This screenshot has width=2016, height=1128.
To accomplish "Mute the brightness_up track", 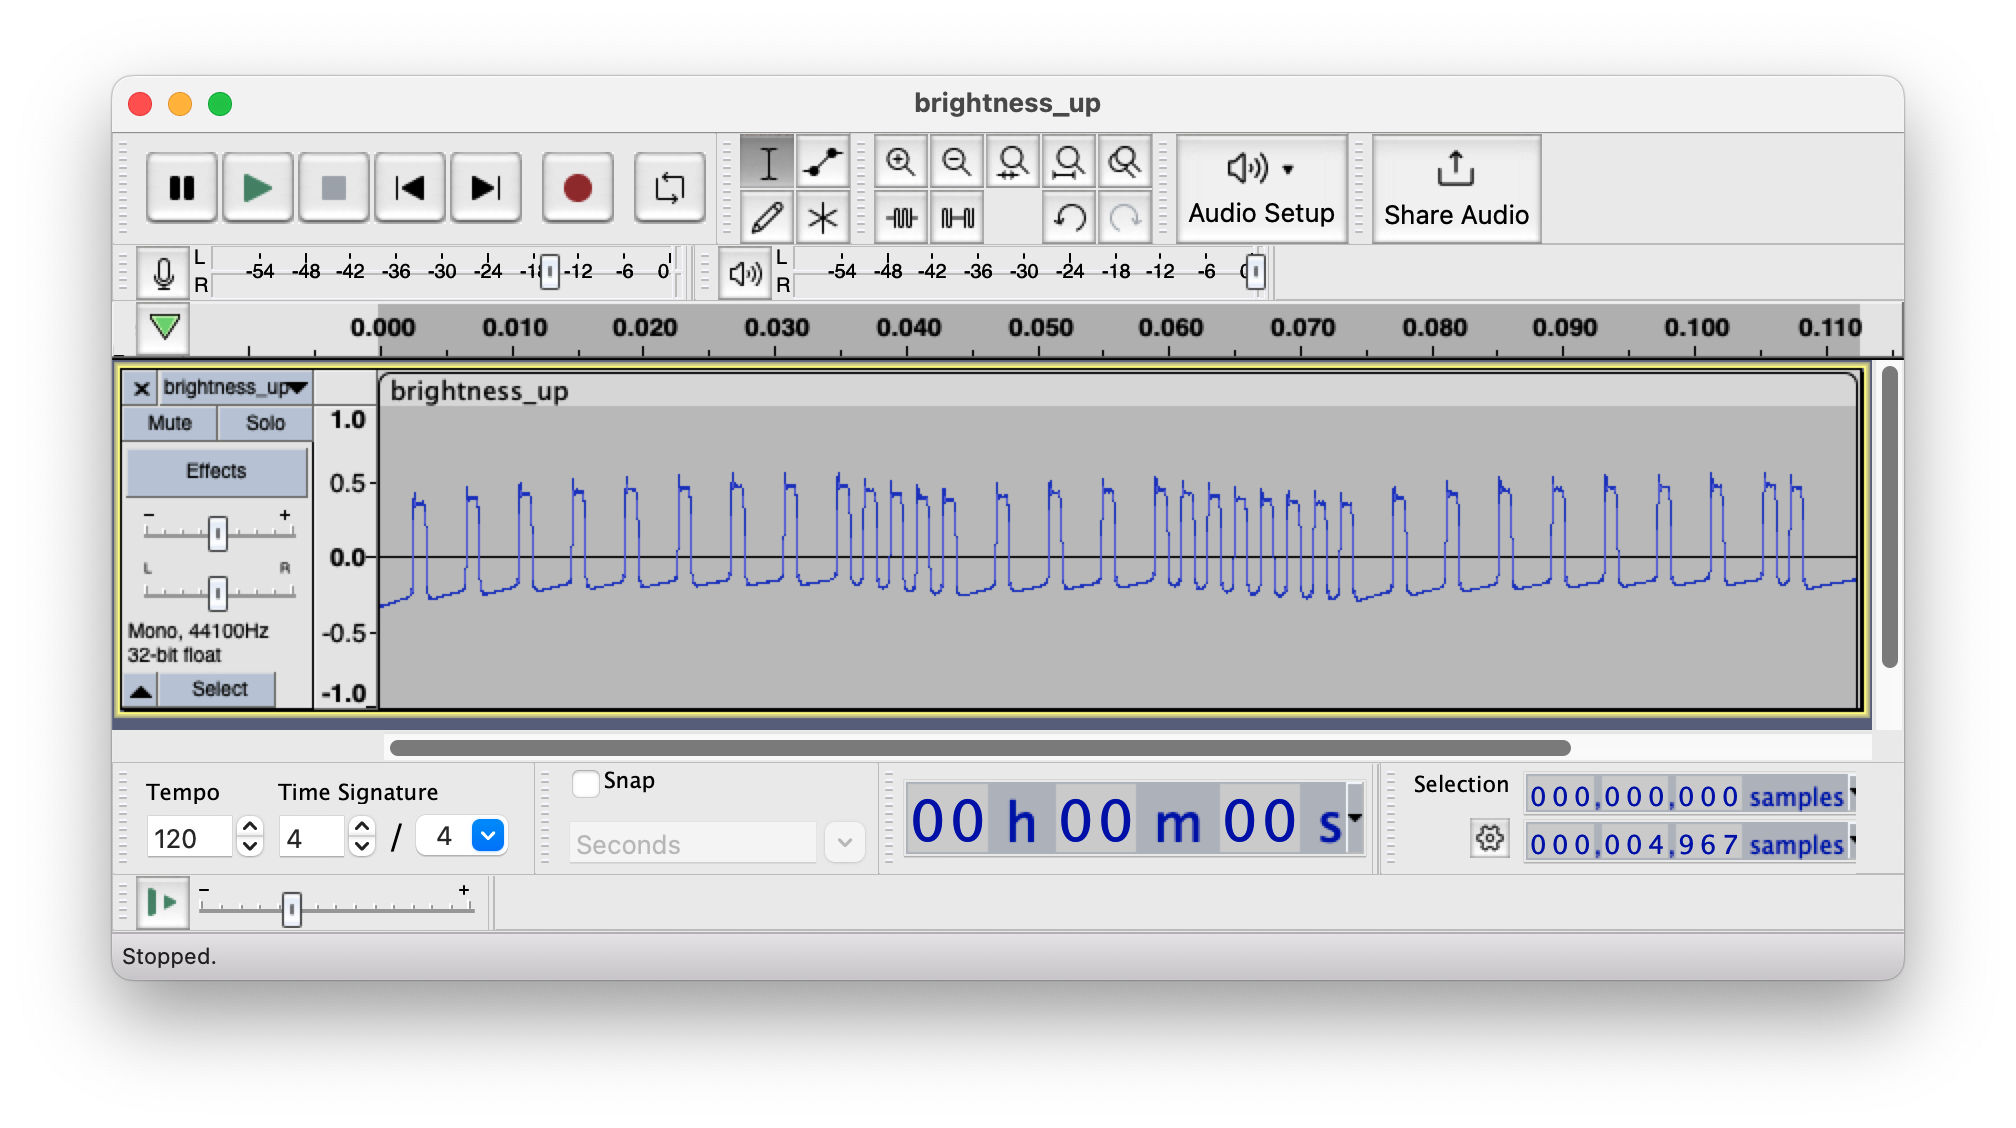I will click(x=169, y=423).
